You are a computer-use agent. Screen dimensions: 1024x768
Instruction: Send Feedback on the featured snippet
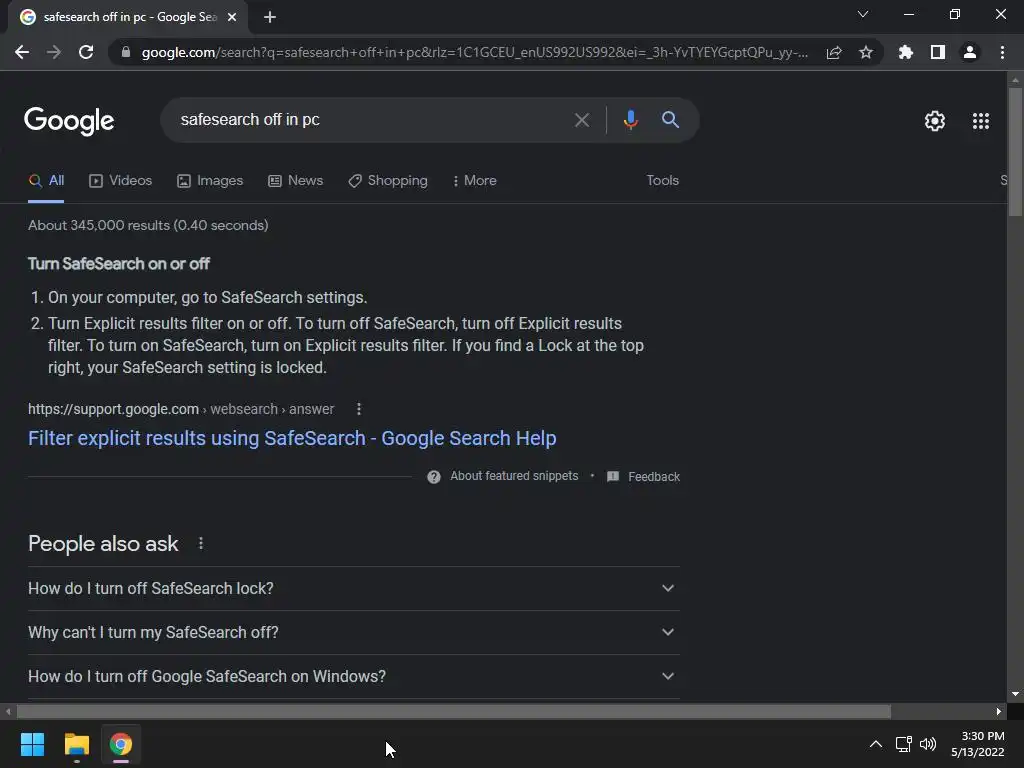click(x=643, y=477)
